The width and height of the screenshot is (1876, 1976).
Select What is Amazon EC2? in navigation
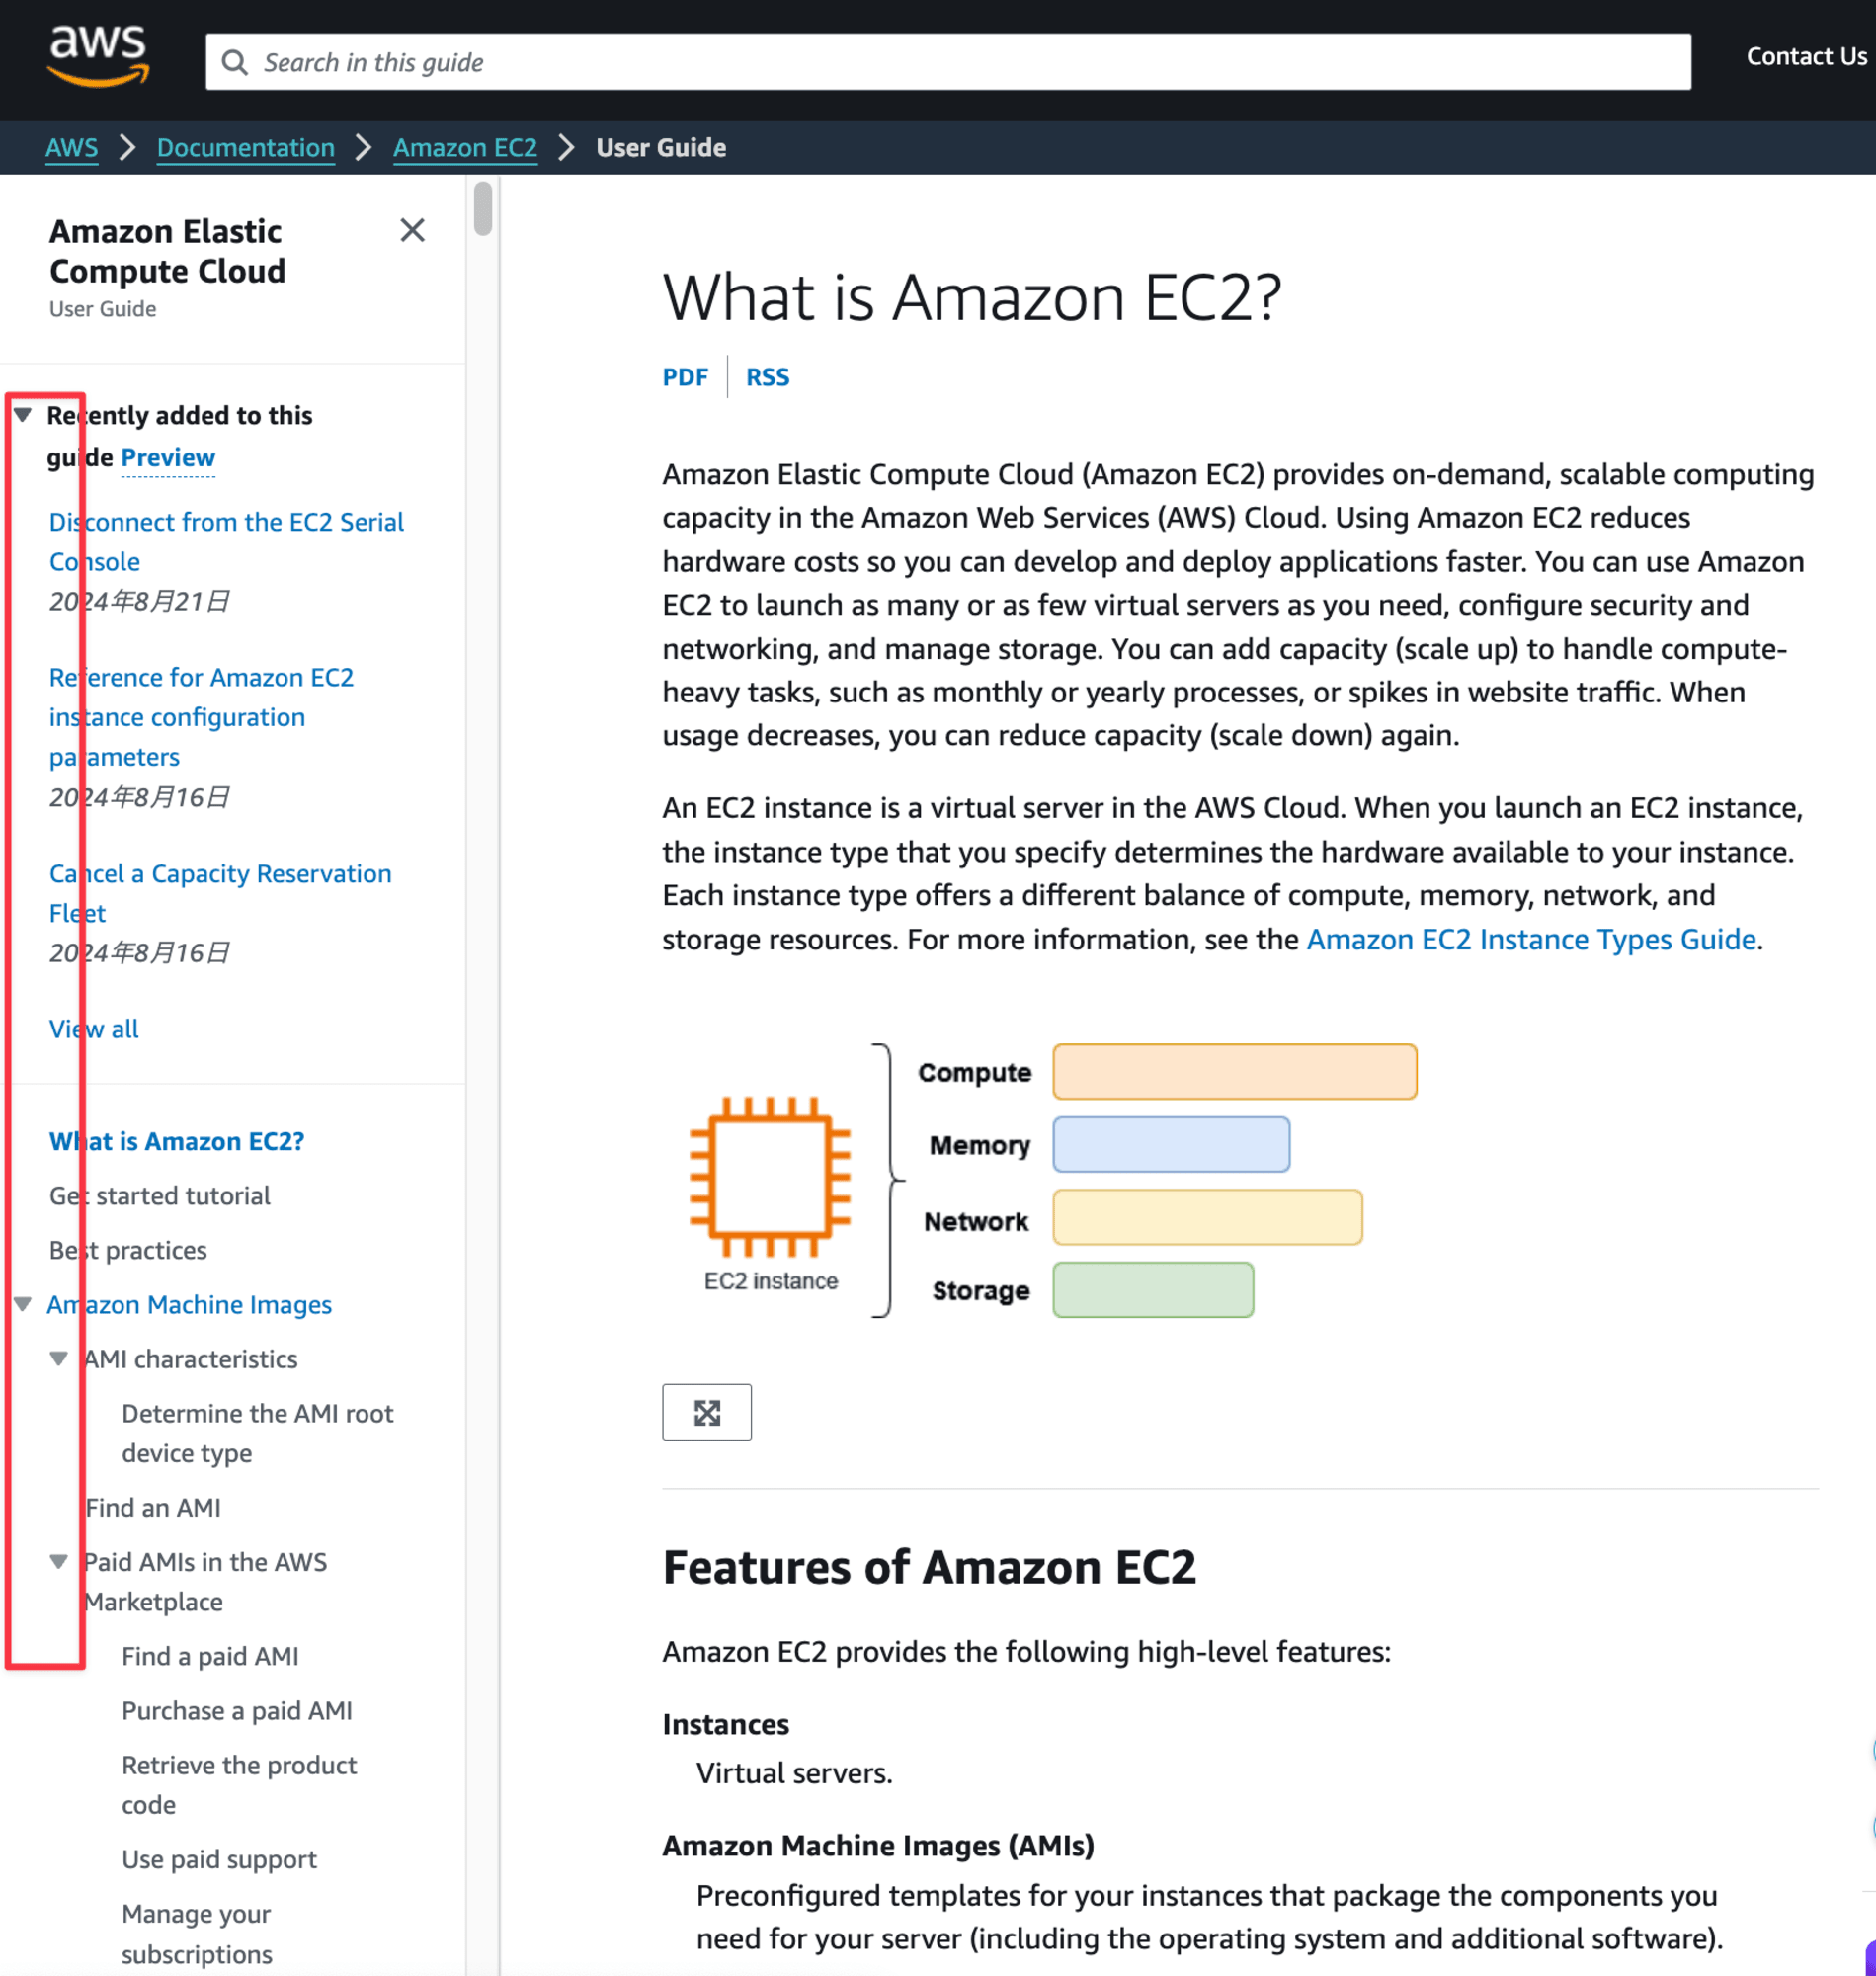177,1141
